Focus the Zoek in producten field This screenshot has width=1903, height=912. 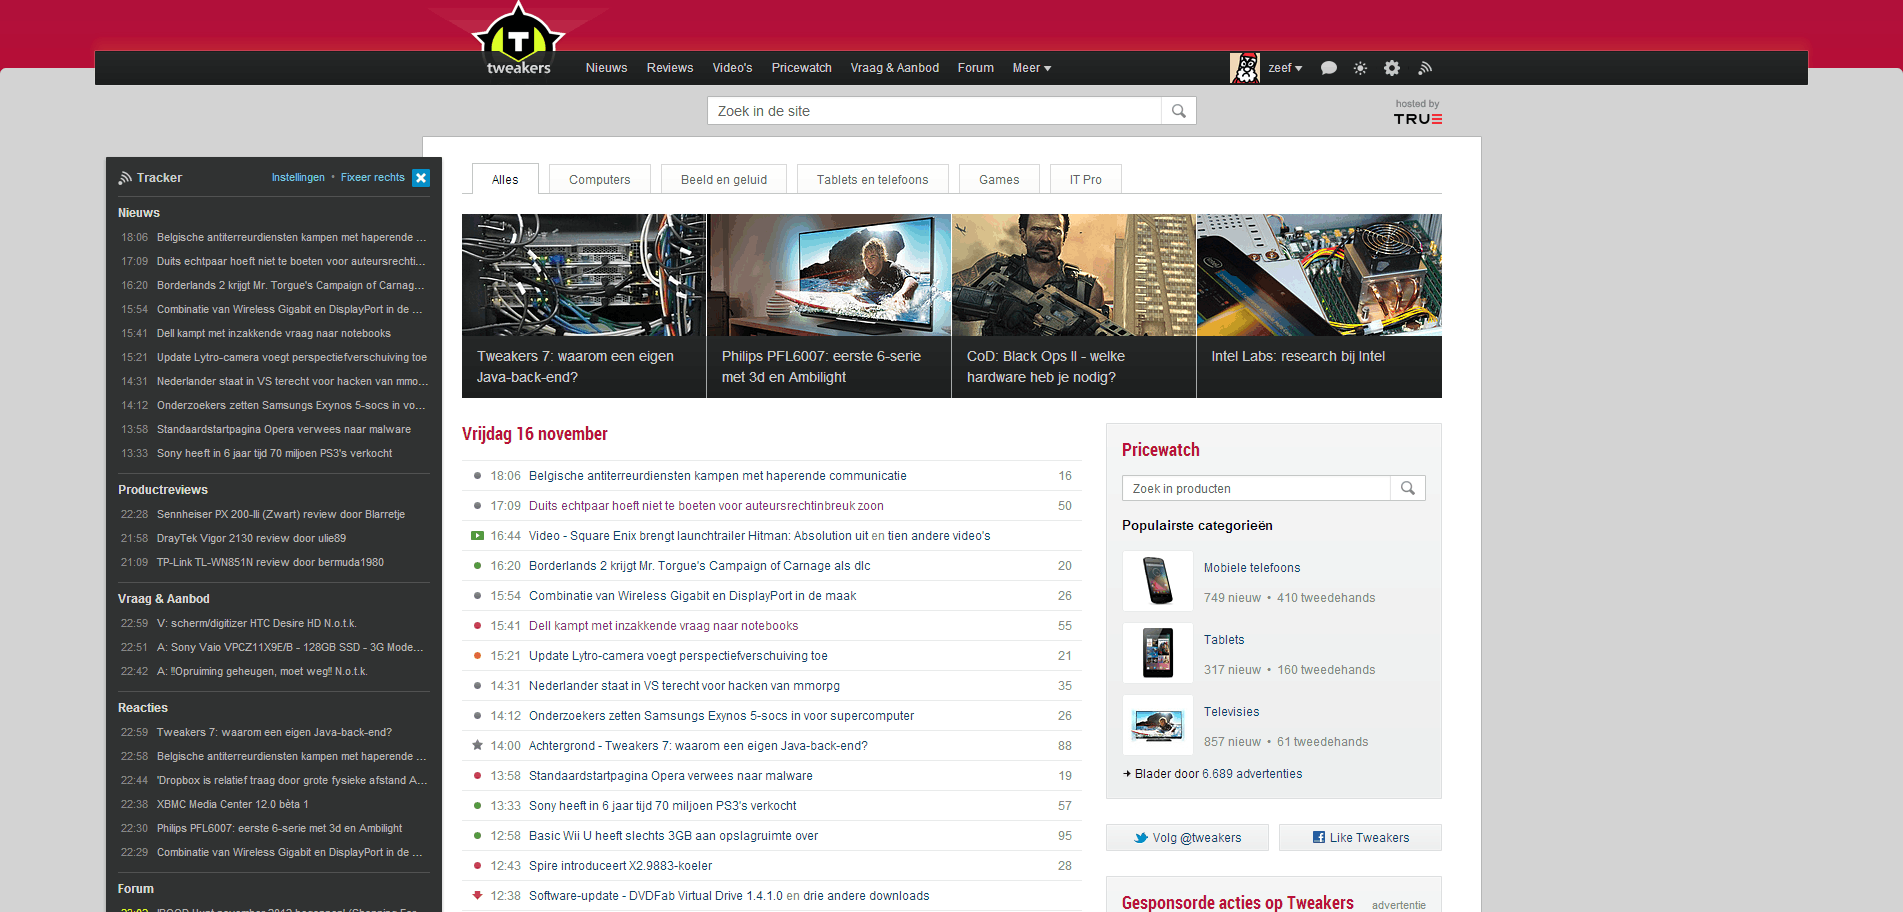[x=1256, y=488]
